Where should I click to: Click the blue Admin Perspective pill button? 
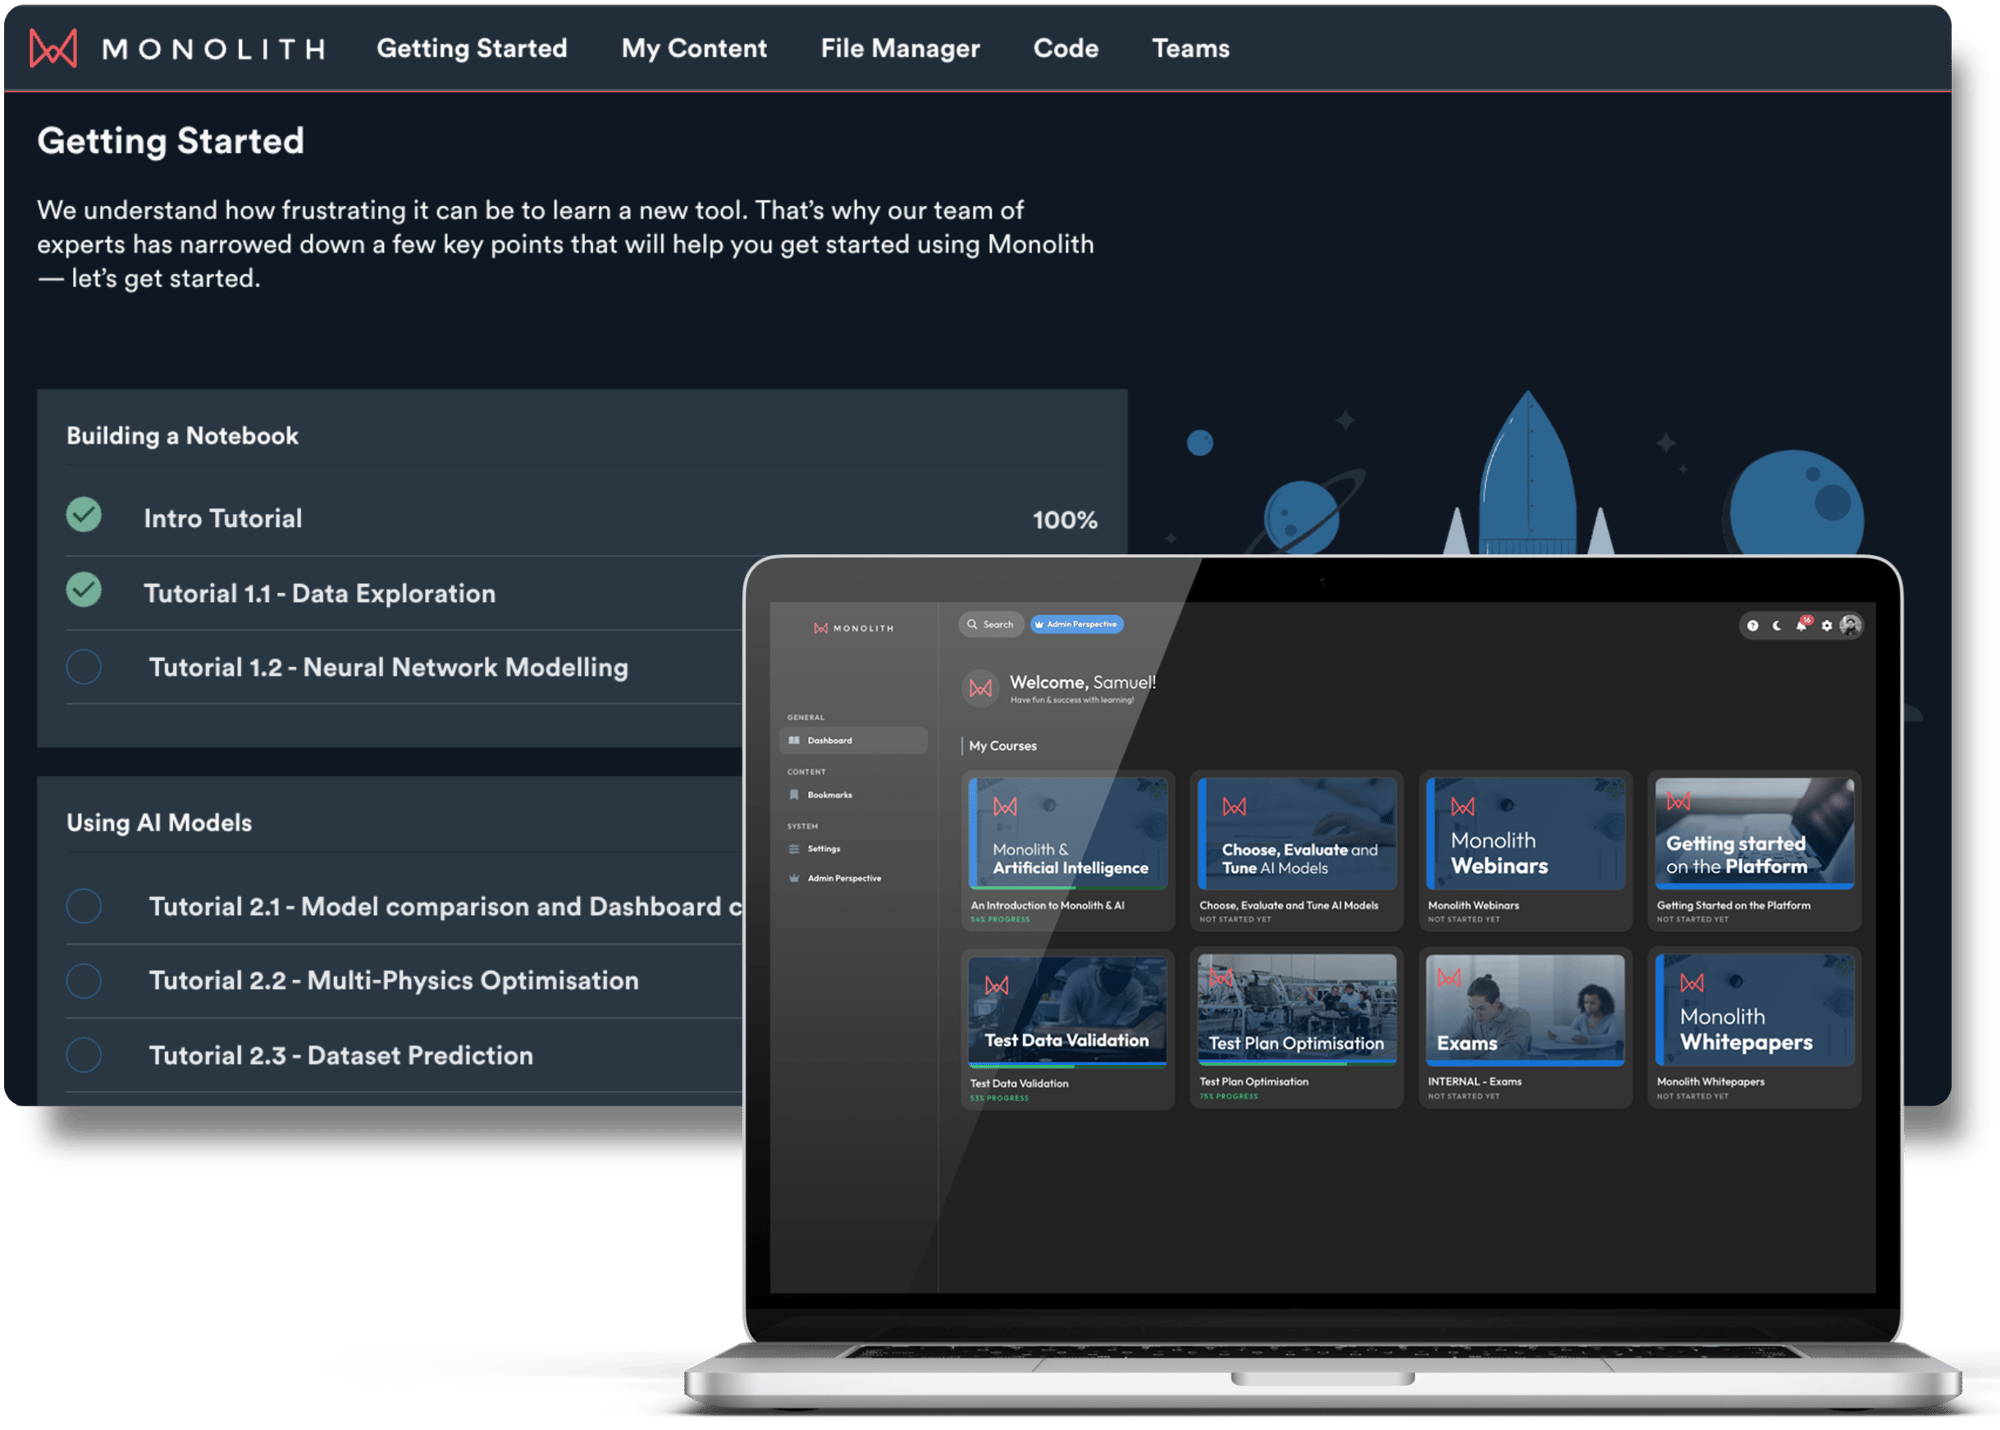1077,624
